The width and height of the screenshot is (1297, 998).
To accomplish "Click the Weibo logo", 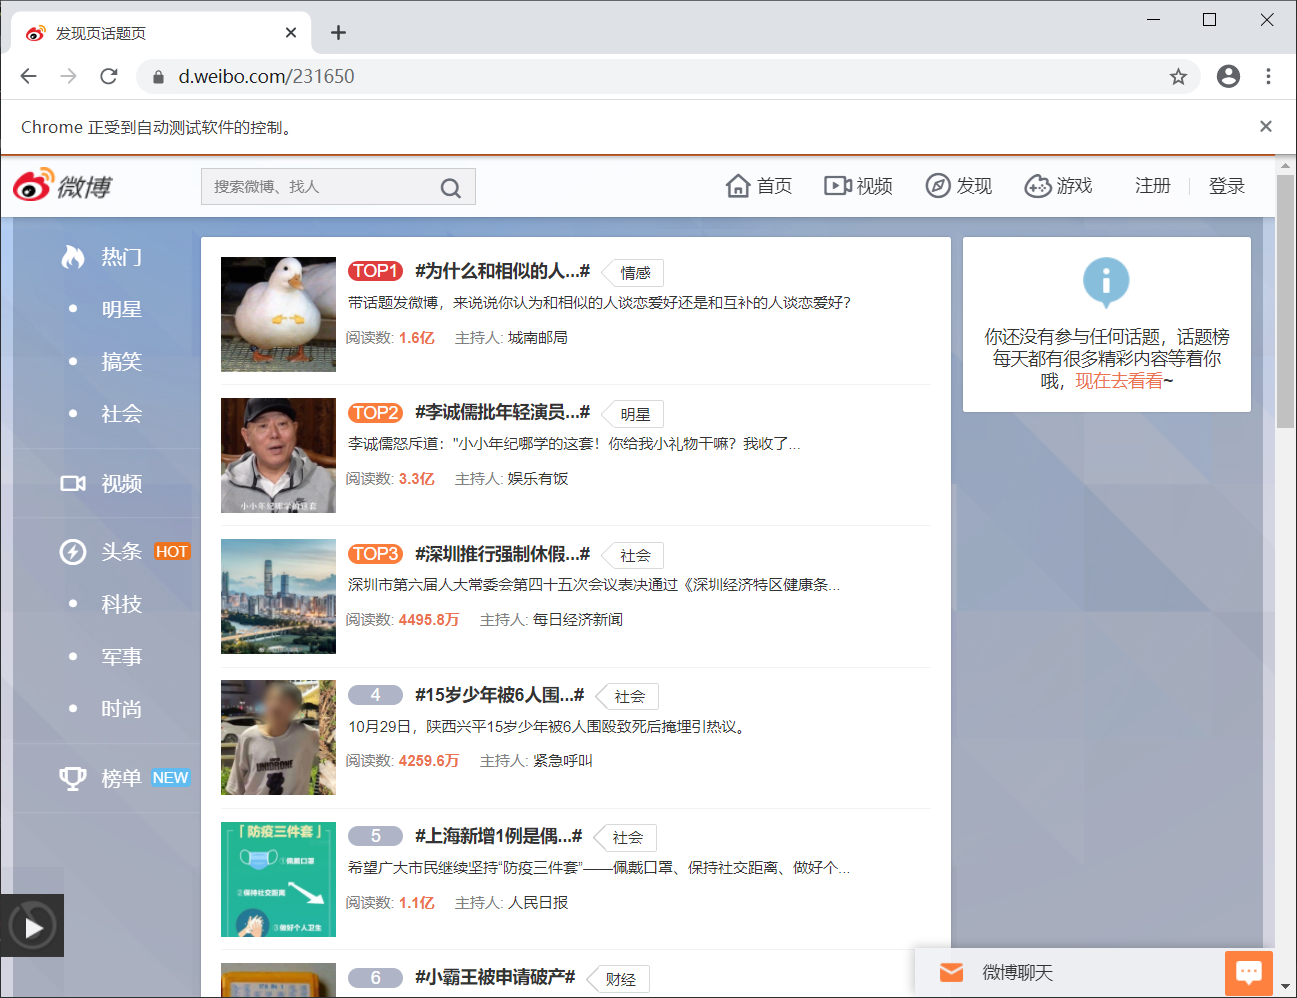I will (62, 185).
